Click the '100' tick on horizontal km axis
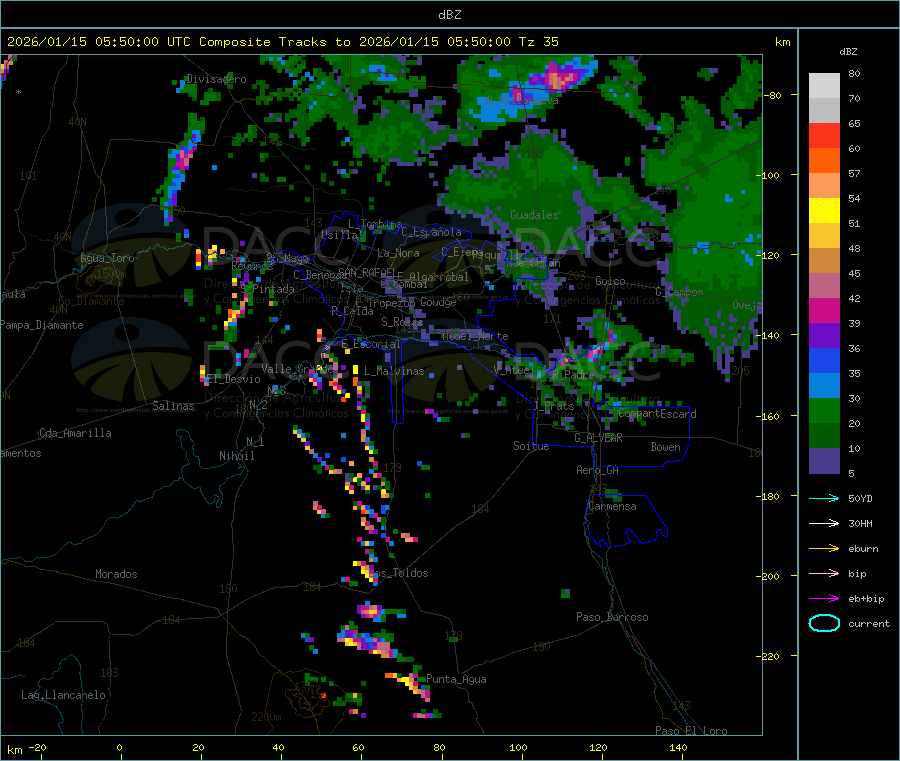 coord(518,747)
